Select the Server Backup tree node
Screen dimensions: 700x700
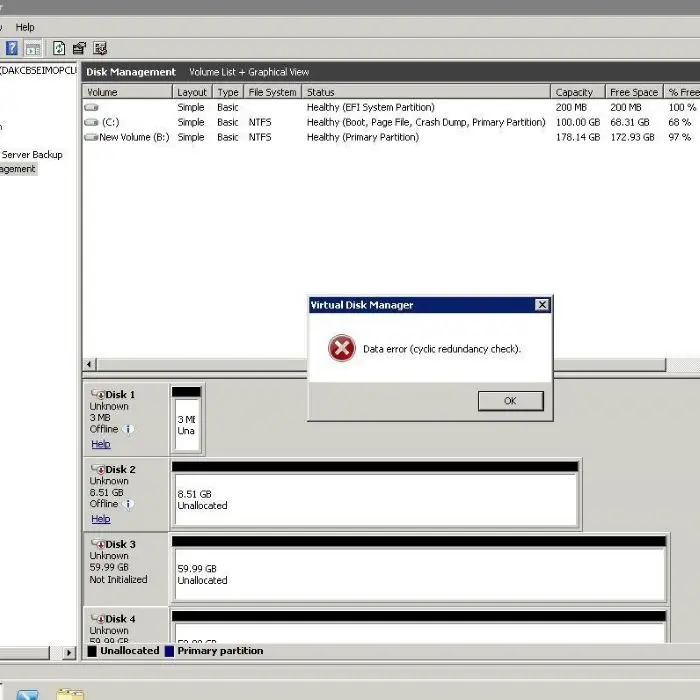(32, 155)
